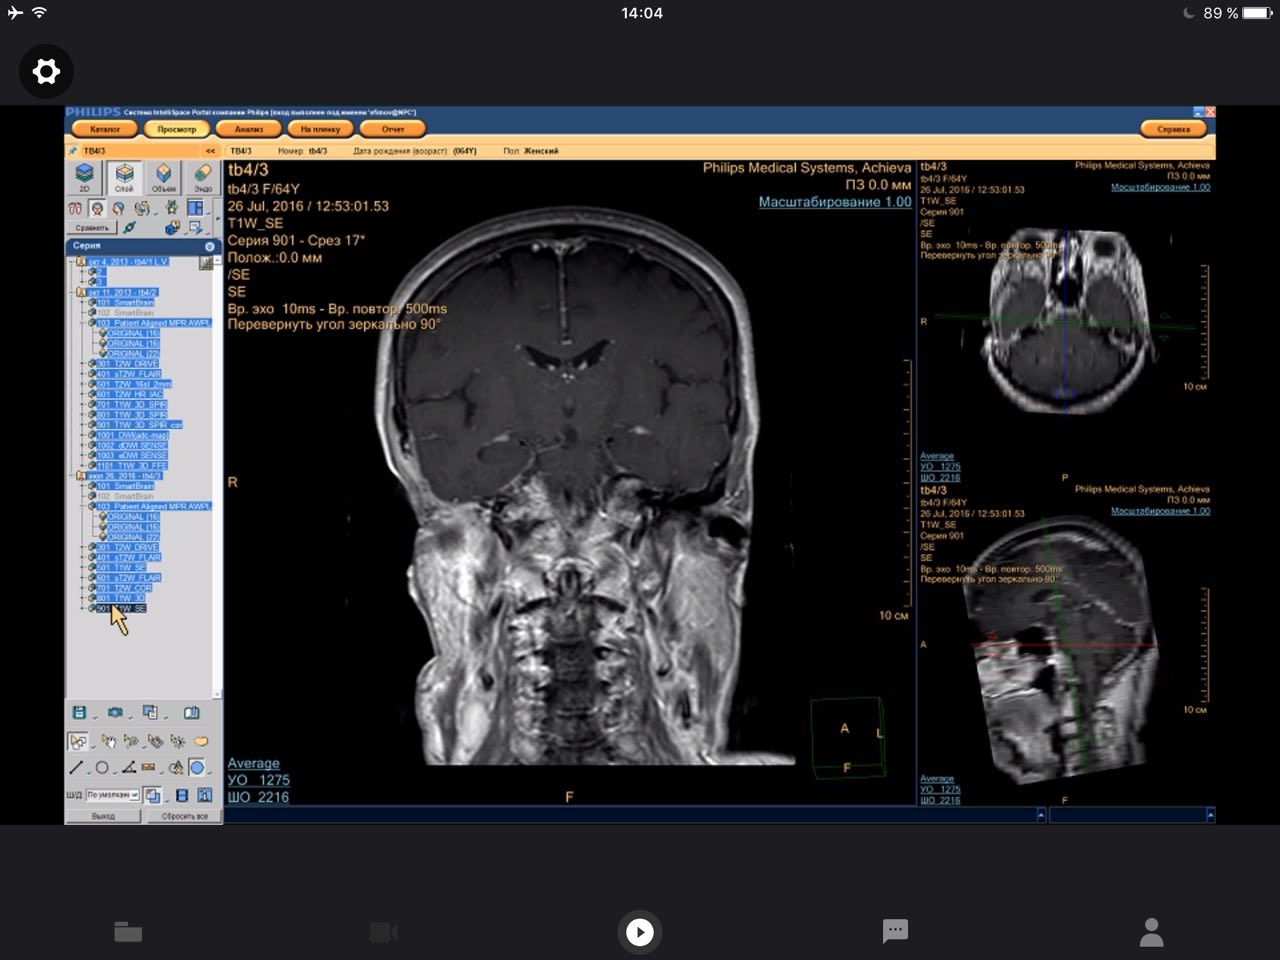Select the orange blob shape tool
Screen dimensions: 1280x960
click(x=201, y=741)
